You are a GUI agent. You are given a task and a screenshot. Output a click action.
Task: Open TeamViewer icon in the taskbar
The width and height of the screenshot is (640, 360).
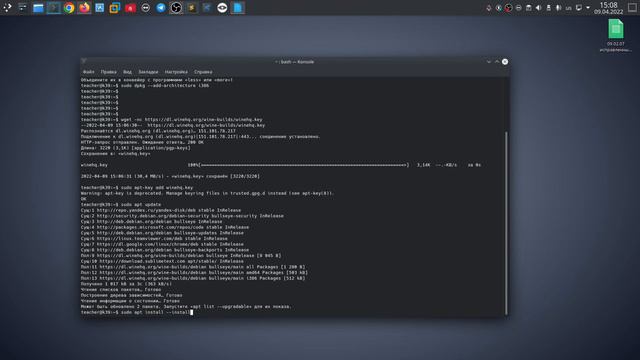coord(145,8)
